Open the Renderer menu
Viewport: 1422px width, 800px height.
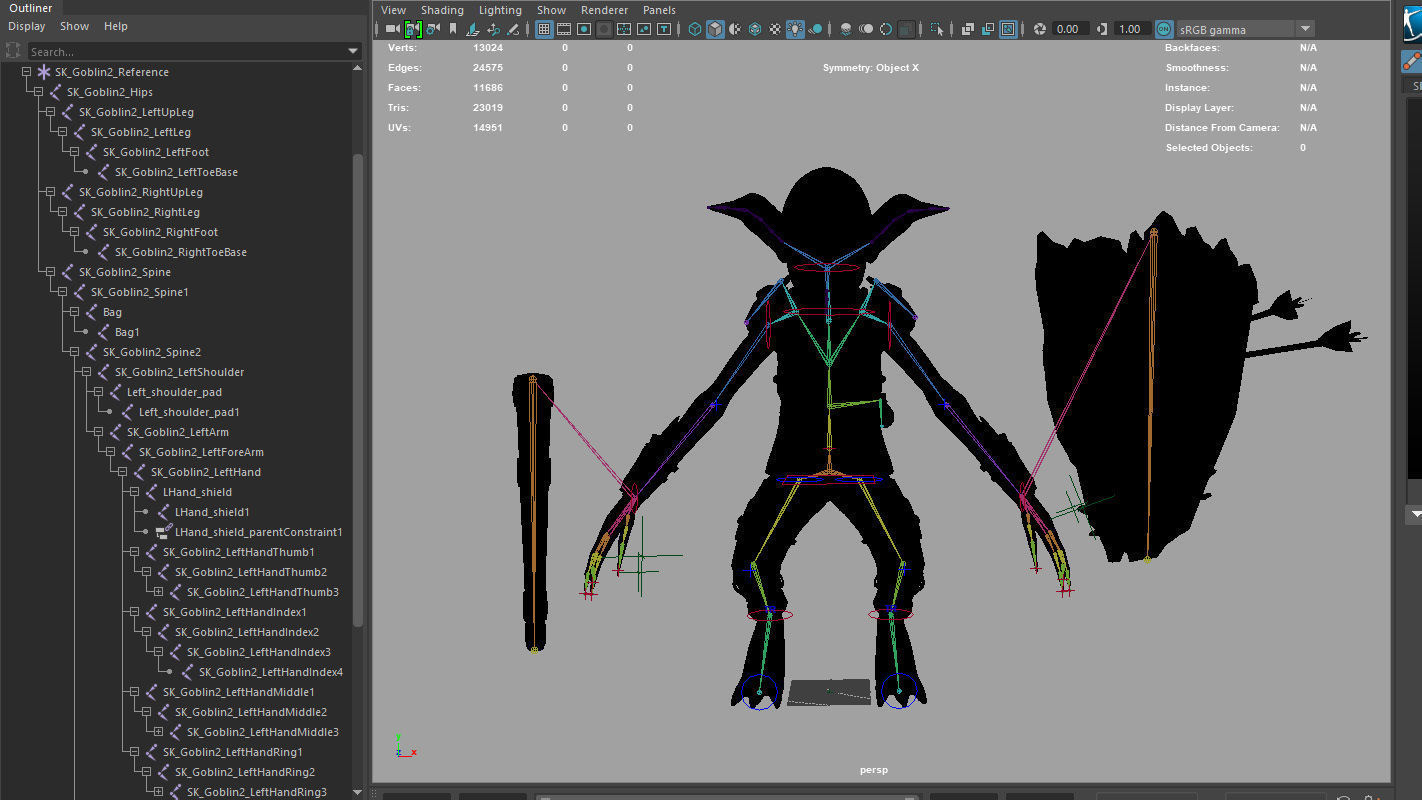(x=604, y=10)
